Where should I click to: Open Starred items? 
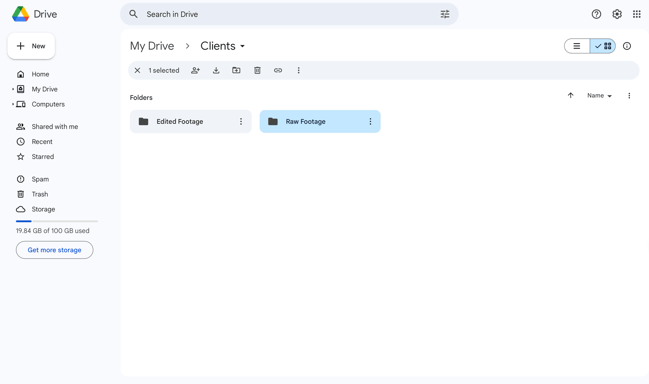pos(43,156)
